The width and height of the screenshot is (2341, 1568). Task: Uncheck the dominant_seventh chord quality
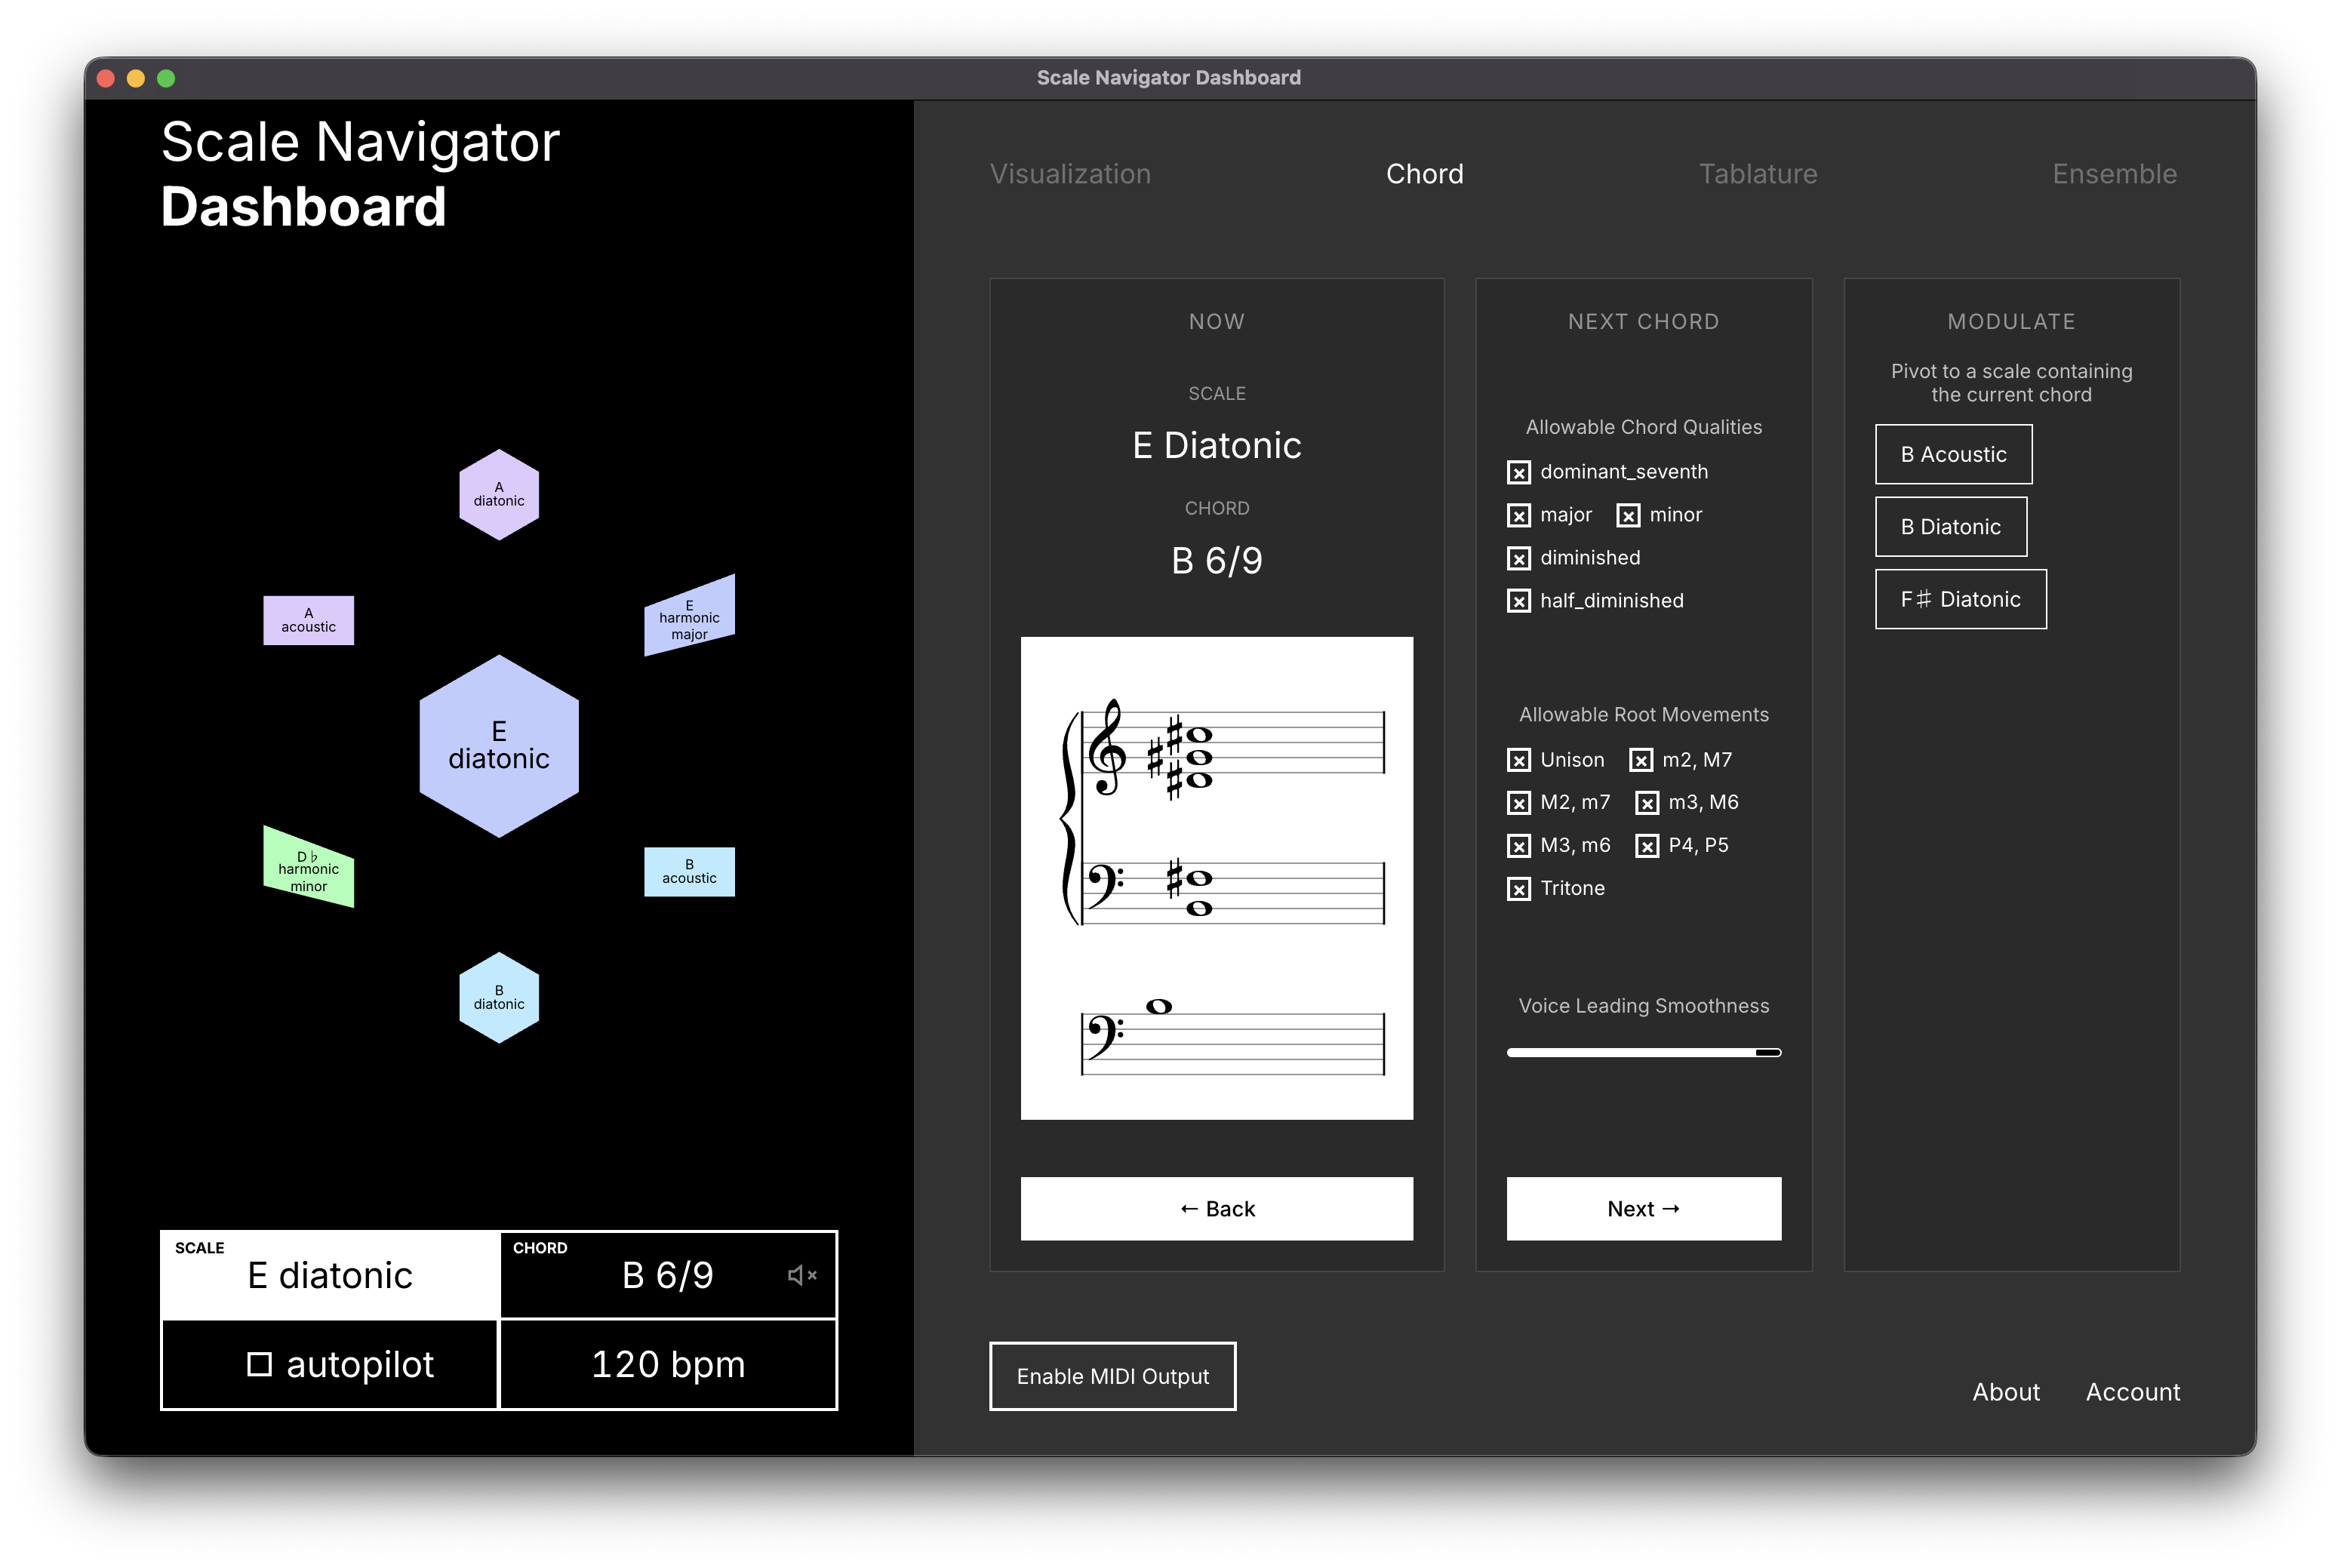click(x=1518, y=472)
